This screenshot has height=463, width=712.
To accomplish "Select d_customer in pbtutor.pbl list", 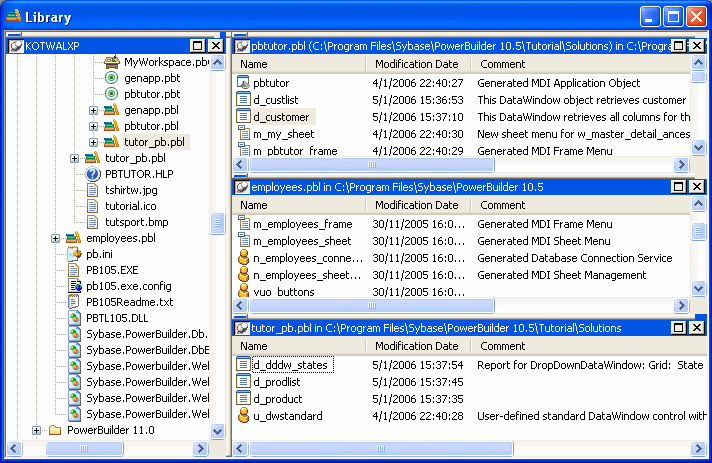I will coord(281,117).
